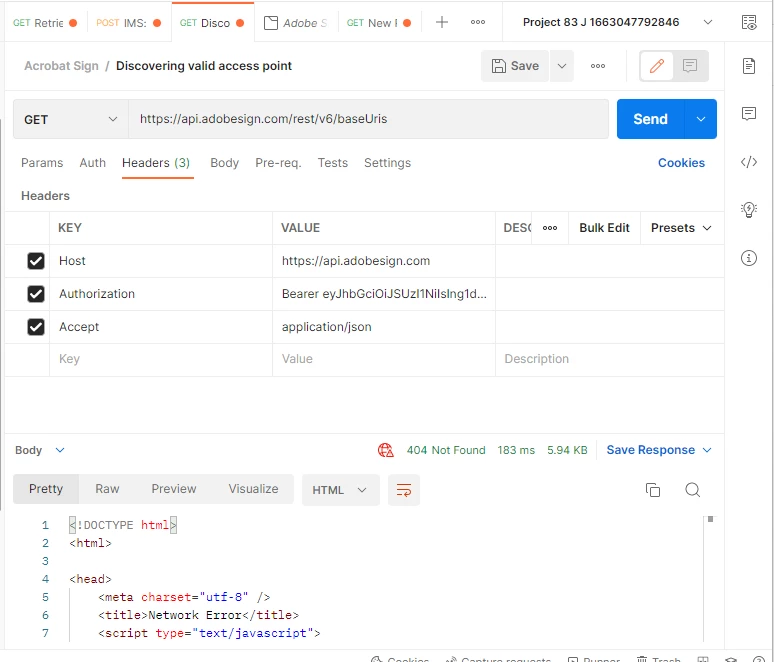Click the network error globe icon
This screenshot has height=662, width=774.
[386, 450]
